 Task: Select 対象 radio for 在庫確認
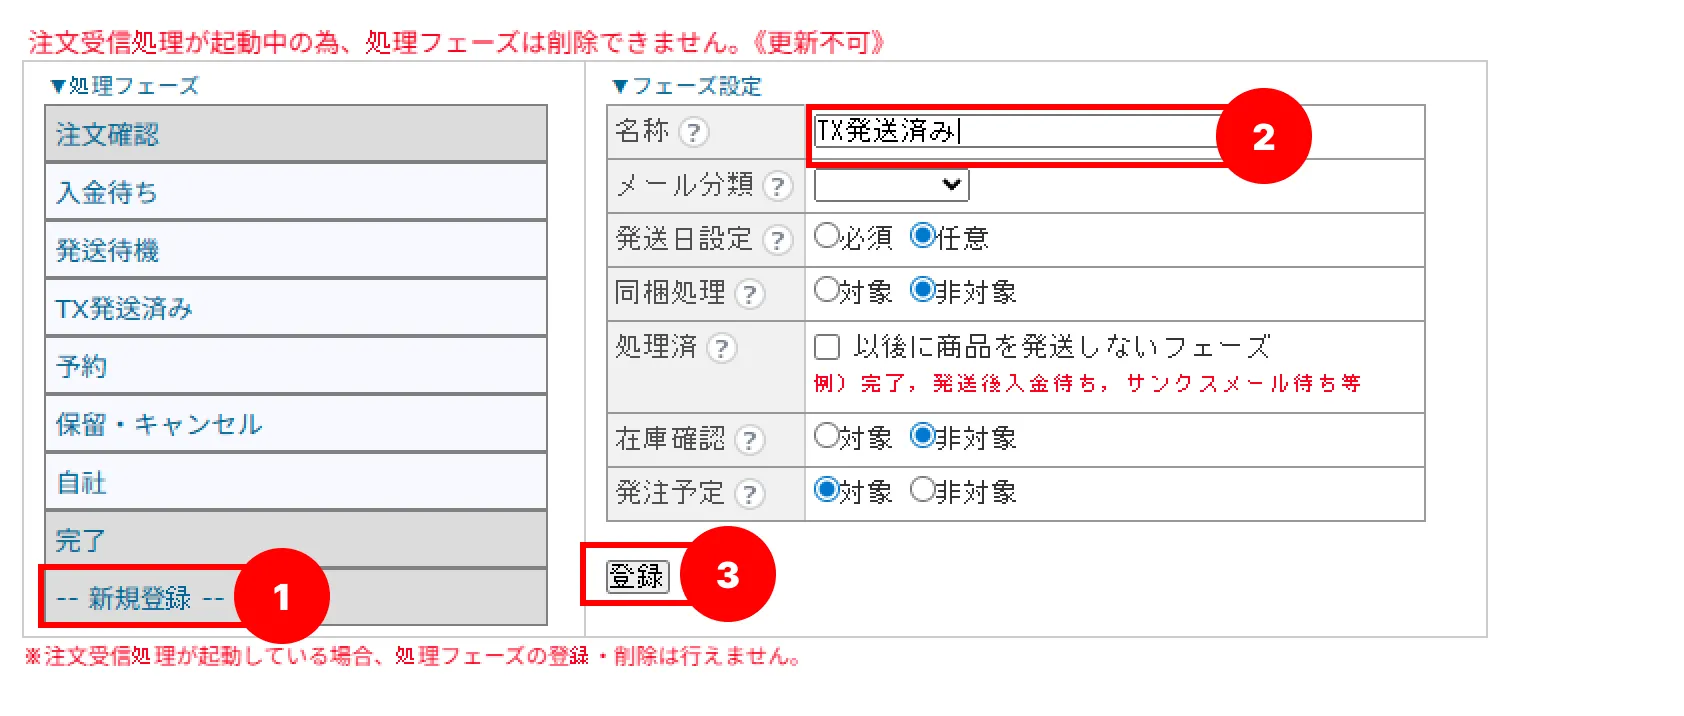[826, 436]
